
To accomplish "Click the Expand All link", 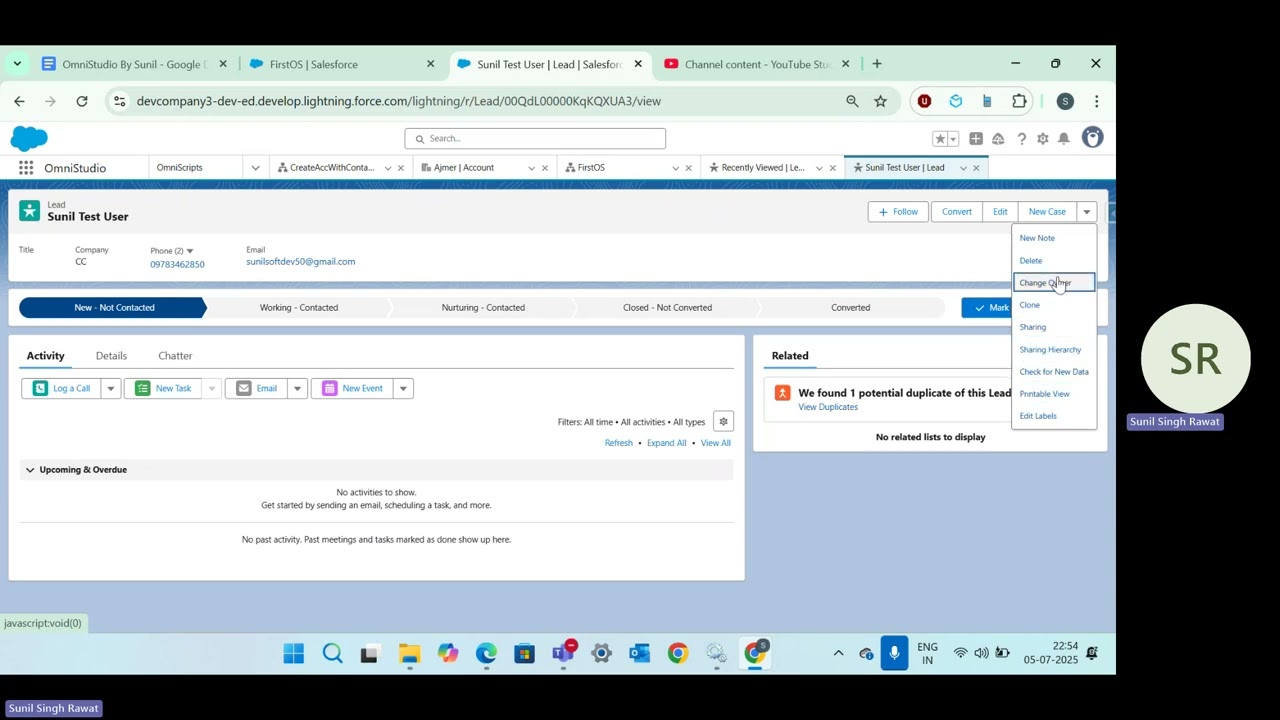I will [666, 443].
